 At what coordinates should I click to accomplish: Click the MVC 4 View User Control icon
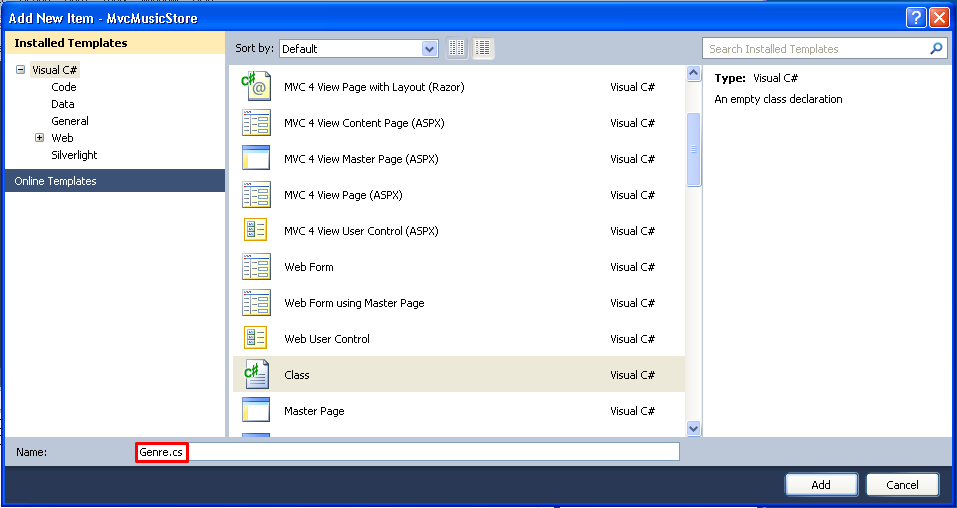(x=256, y=231)
